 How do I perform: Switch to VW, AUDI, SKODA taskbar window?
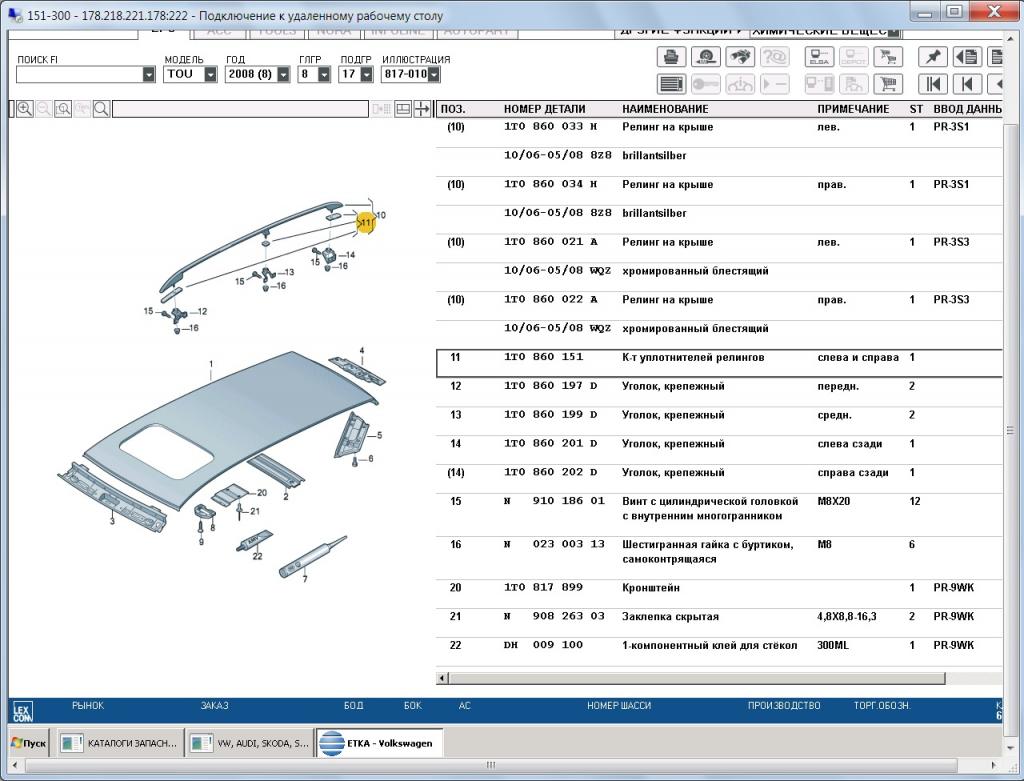[x=250, y=743]
